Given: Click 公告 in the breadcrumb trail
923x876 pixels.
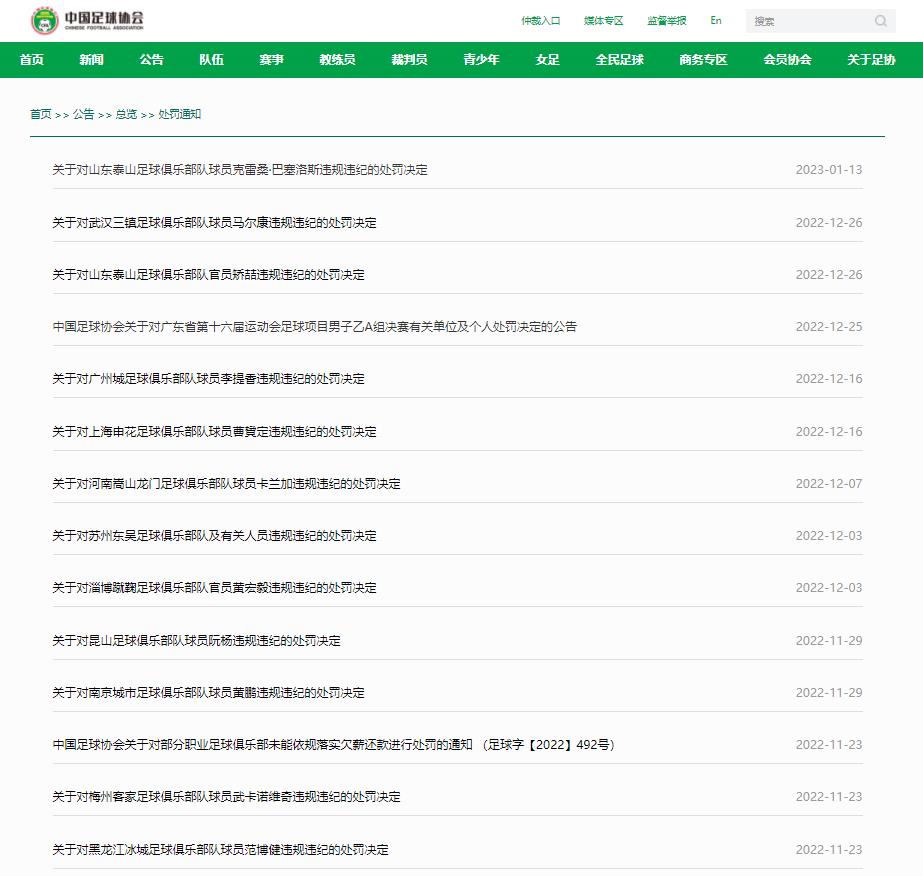Looking at the screenshot, I should coord(85,115).
